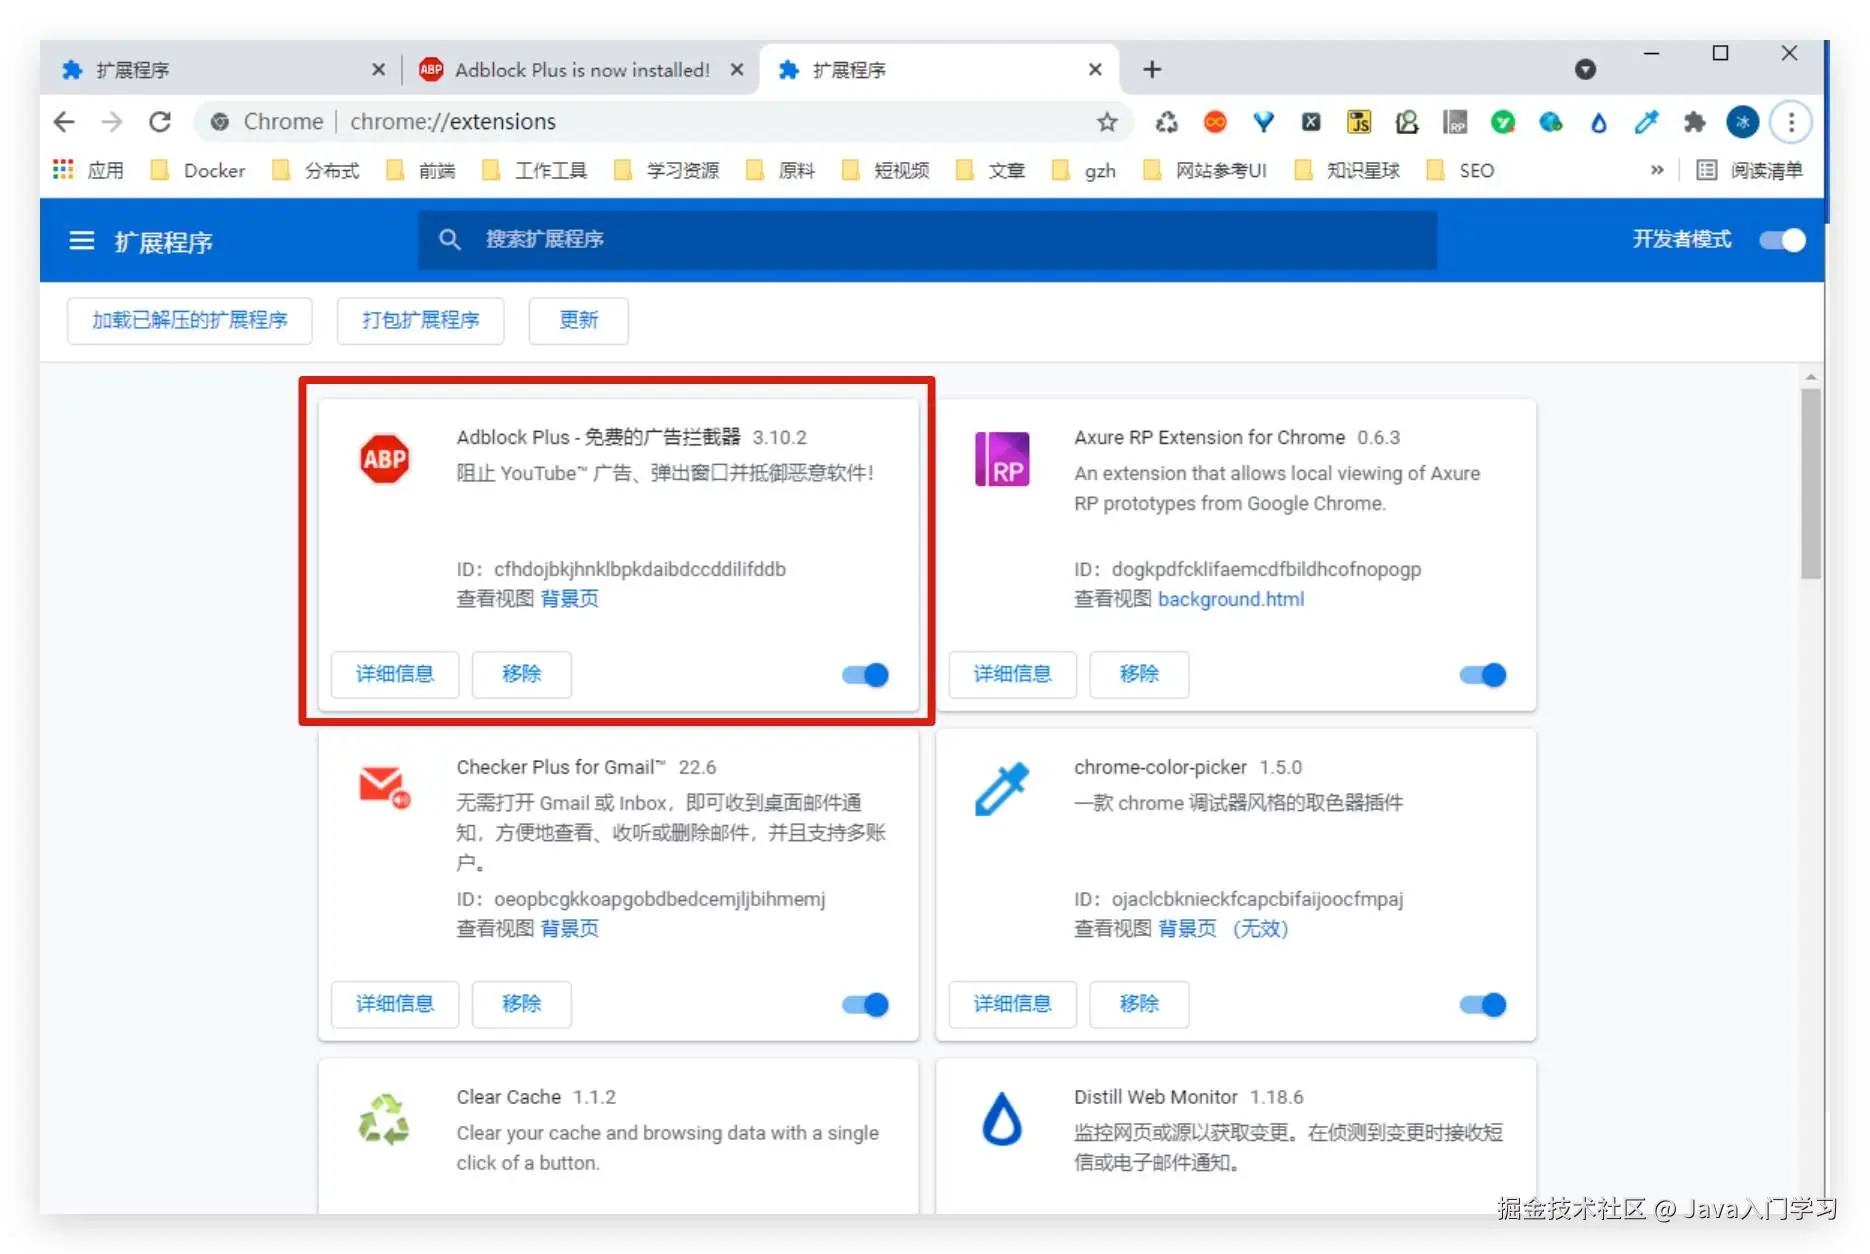Open the Extensions puzzle piece menu

click(1694, 122)
